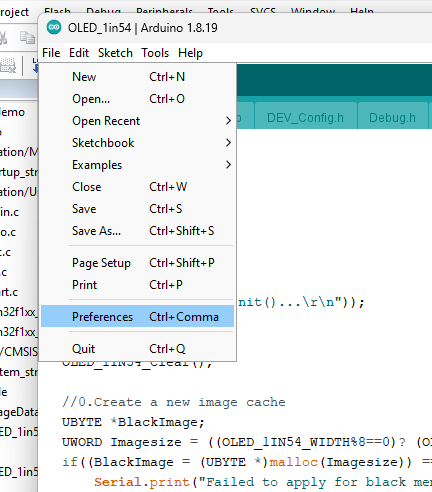Choose Close from the File menu
The image size is (432, 492).
[137, 187]
